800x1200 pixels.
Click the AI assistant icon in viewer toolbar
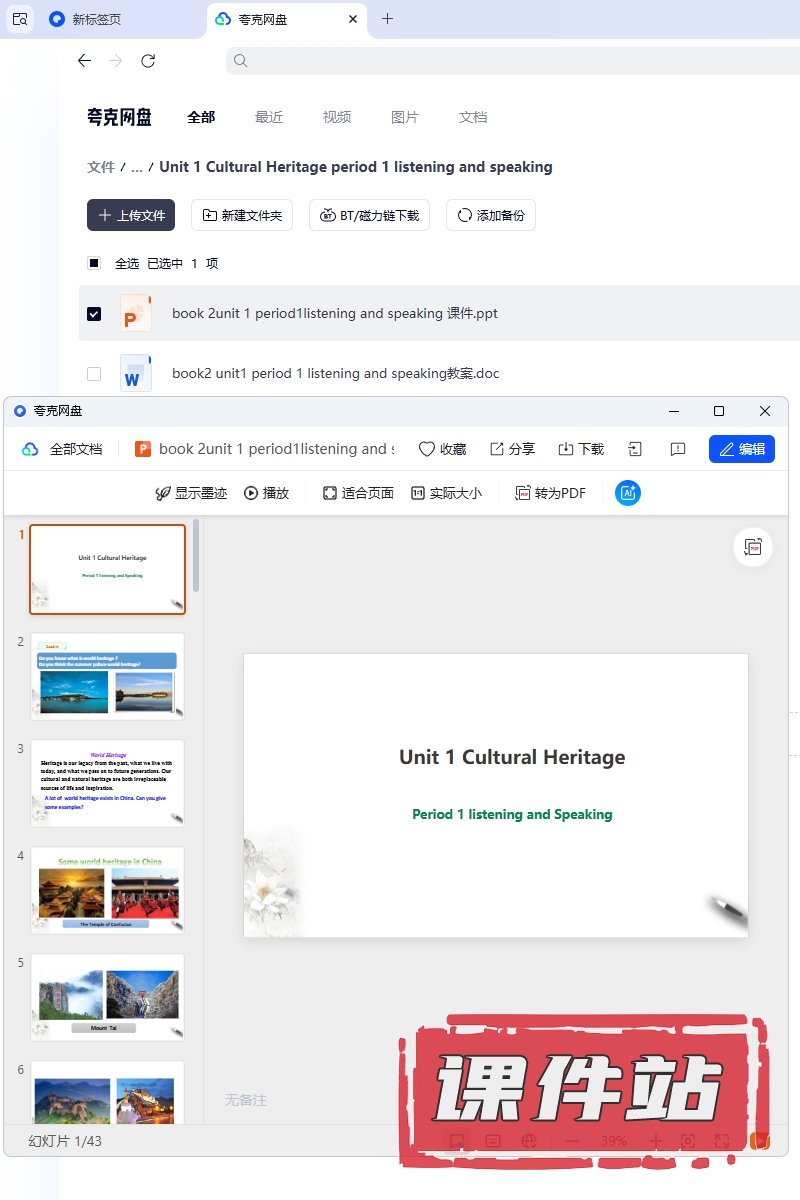[628, 493]
